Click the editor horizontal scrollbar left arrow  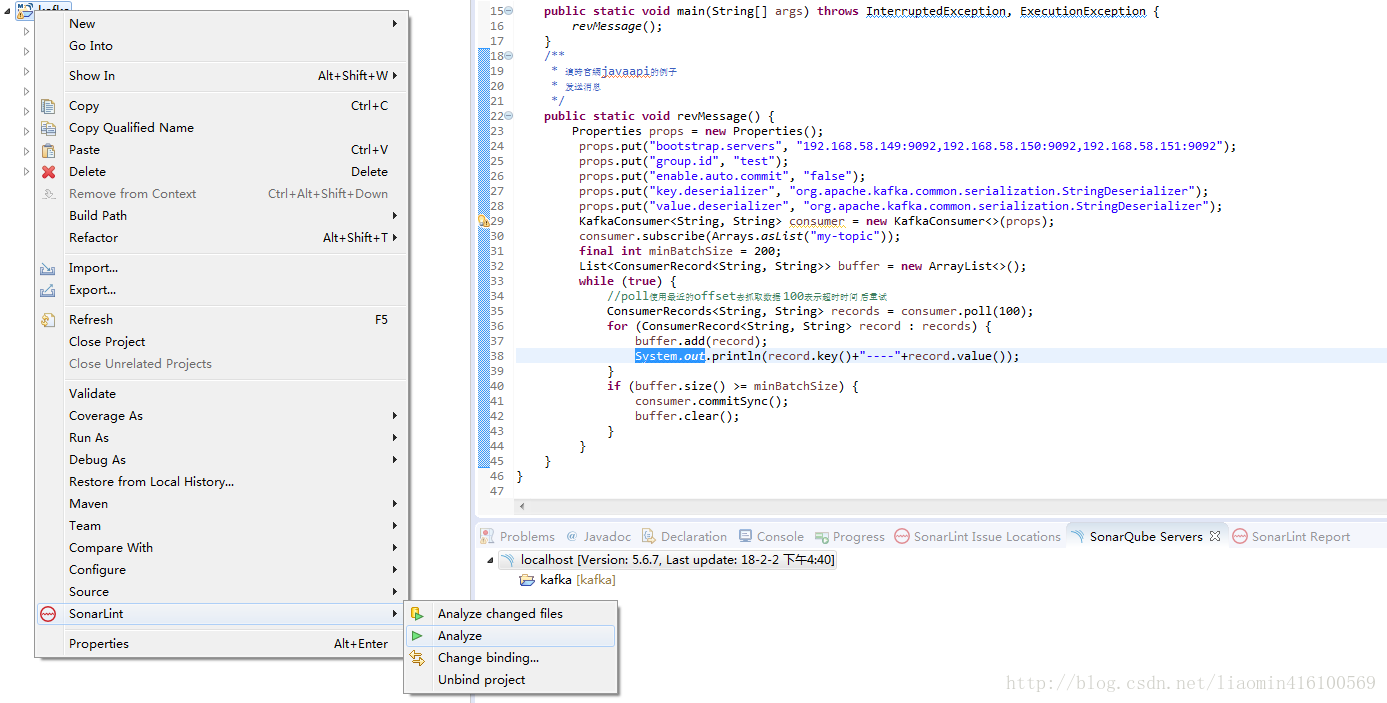(523, 507)
